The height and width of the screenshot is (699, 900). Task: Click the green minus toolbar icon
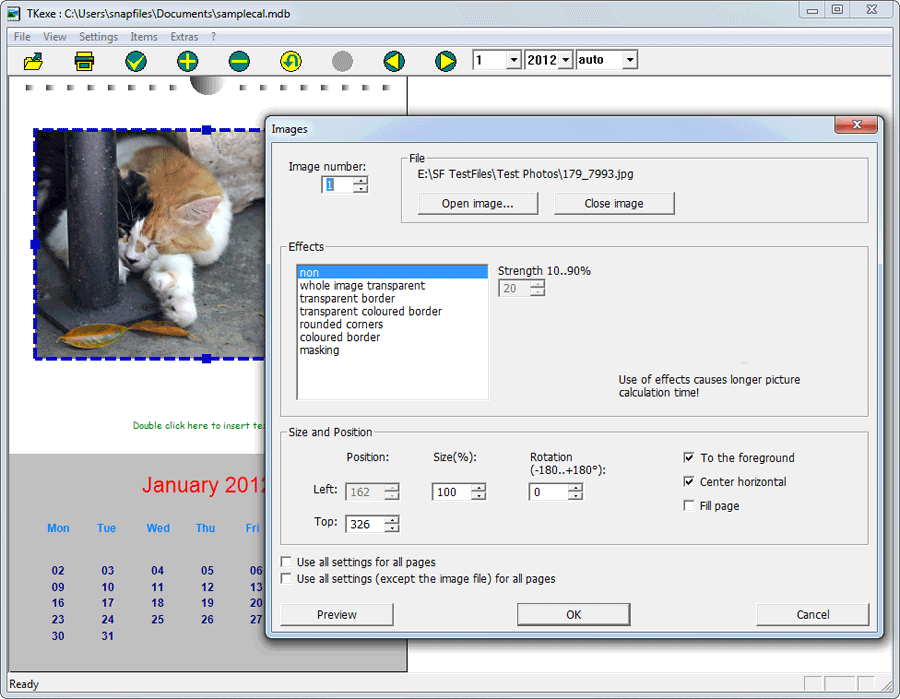pos(239,61)
